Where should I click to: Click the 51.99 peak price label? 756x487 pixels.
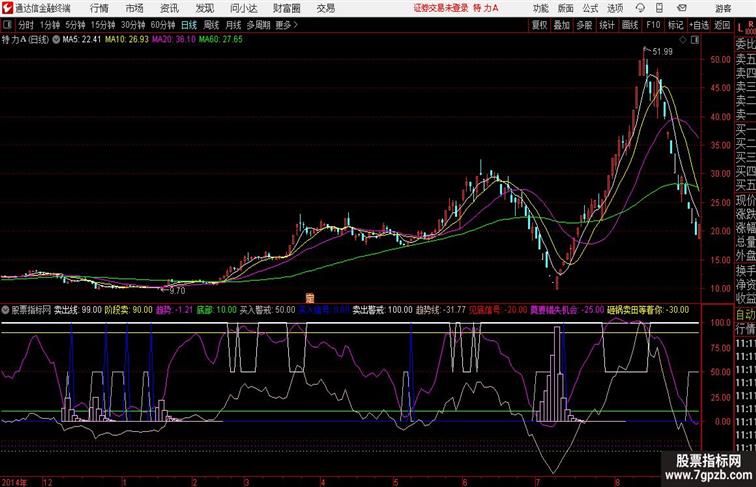662,52
